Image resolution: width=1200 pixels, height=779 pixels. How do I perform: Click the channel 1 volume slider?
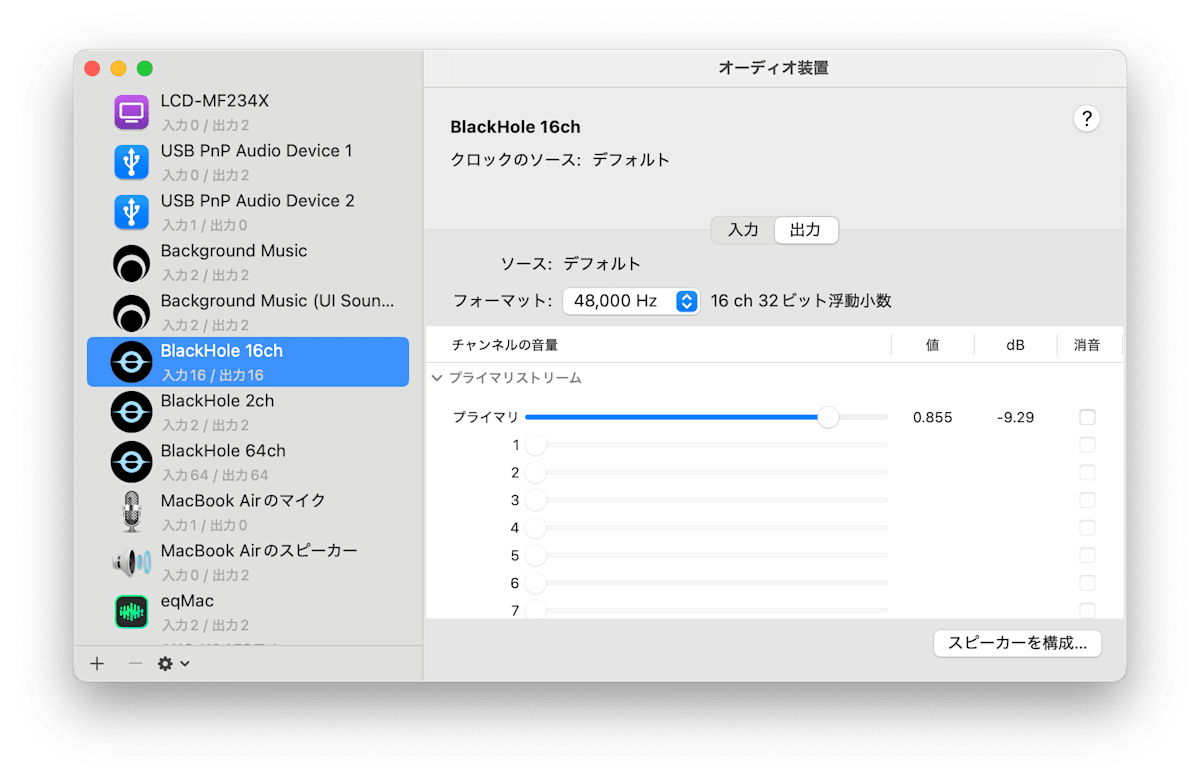pyautogui.click(x=706, y=445)
